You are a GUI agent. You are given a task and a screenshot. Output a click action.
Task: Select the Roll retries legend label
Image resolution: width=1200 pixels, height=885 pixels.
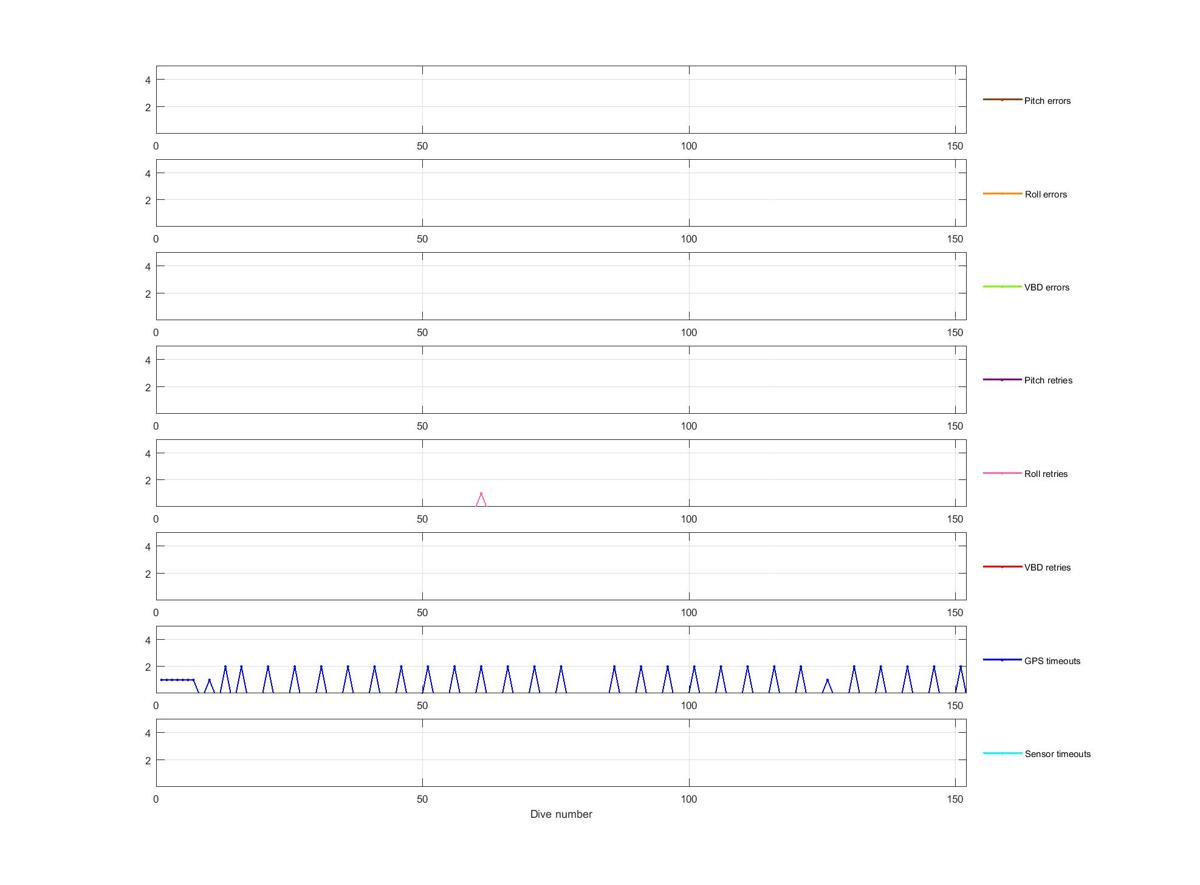click(1046, 474)
